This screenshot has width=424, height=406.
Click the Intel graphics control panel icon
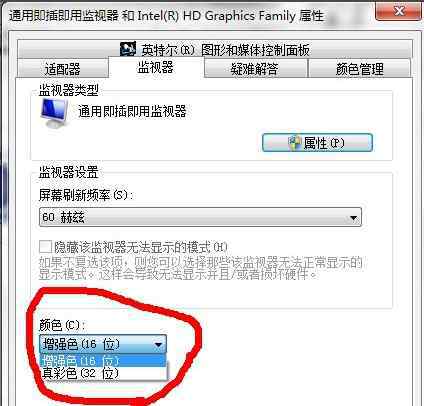pos(128,49)
